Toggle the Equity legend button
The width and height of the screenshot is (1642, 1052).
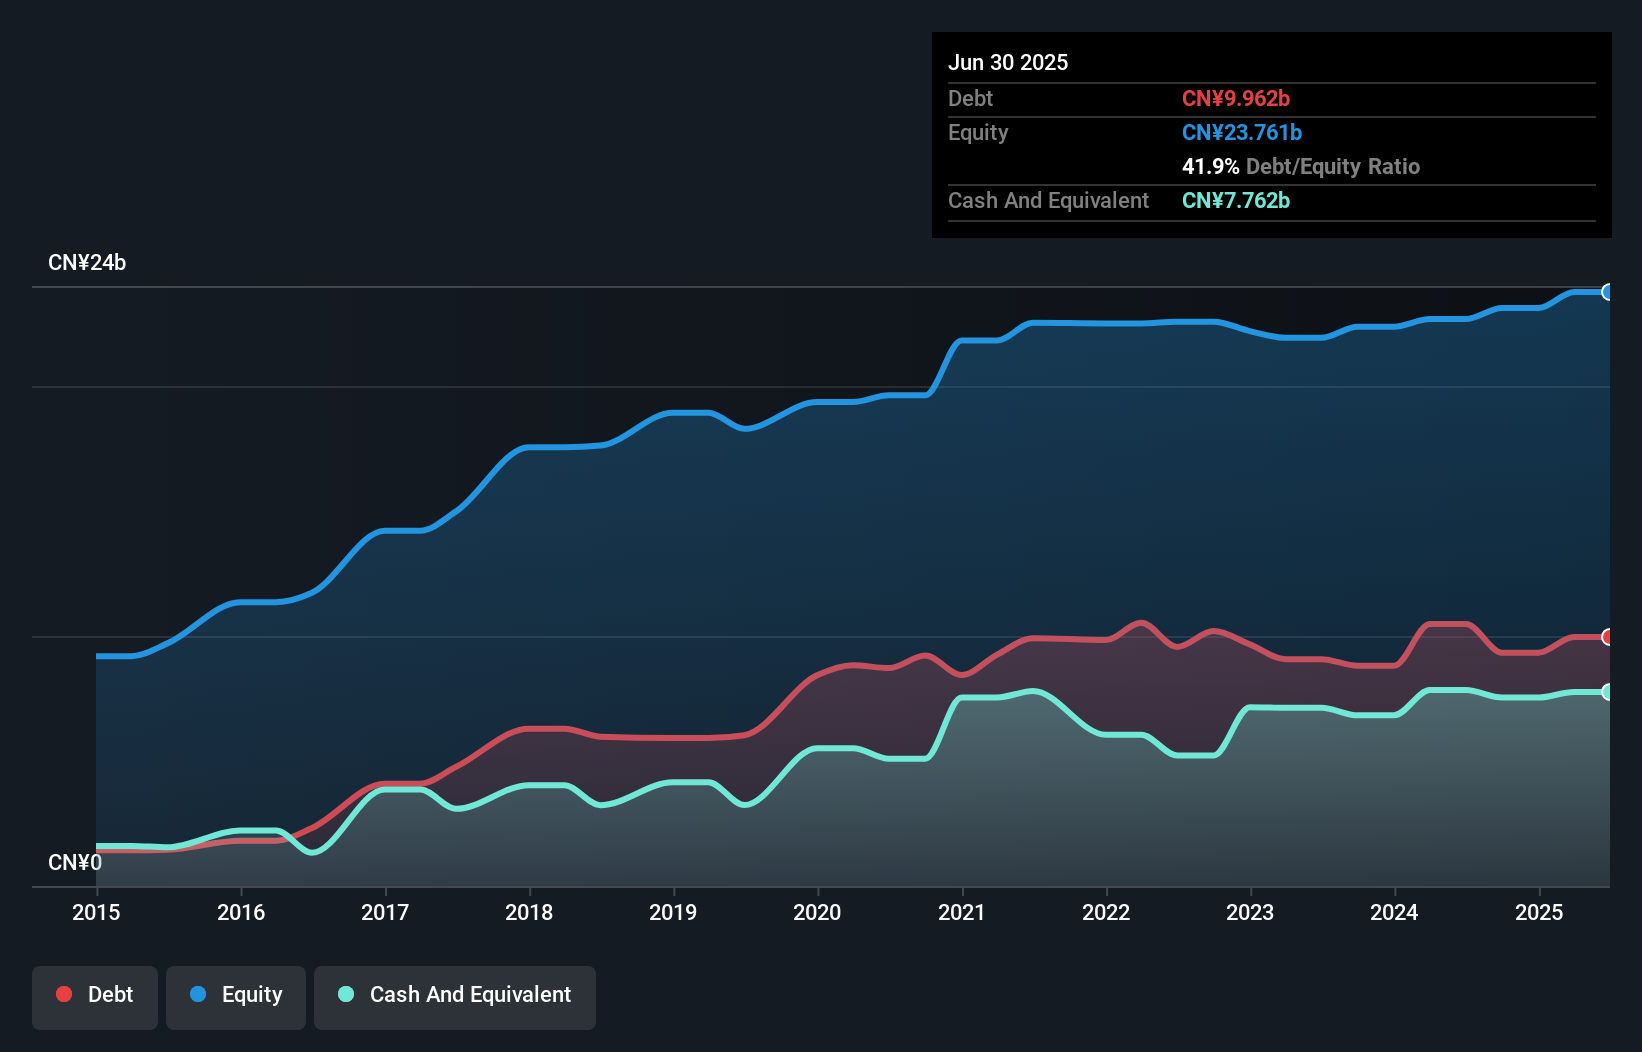pyautogui.click(x=236, y=996)
